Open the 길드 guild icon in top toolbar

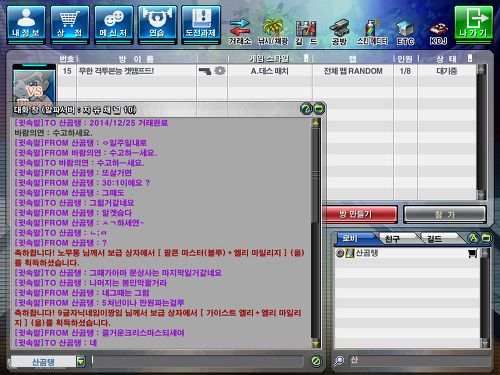click(x=306, y=33)
